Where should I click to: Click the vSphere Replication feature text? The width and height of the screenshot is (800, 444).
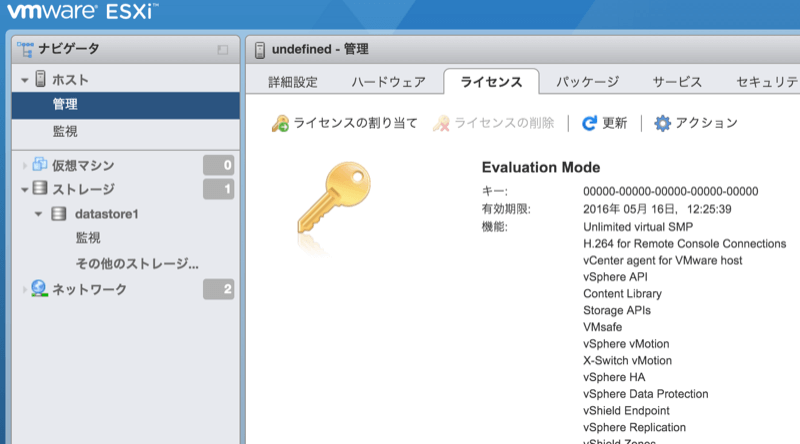click(x=634, y=427)
